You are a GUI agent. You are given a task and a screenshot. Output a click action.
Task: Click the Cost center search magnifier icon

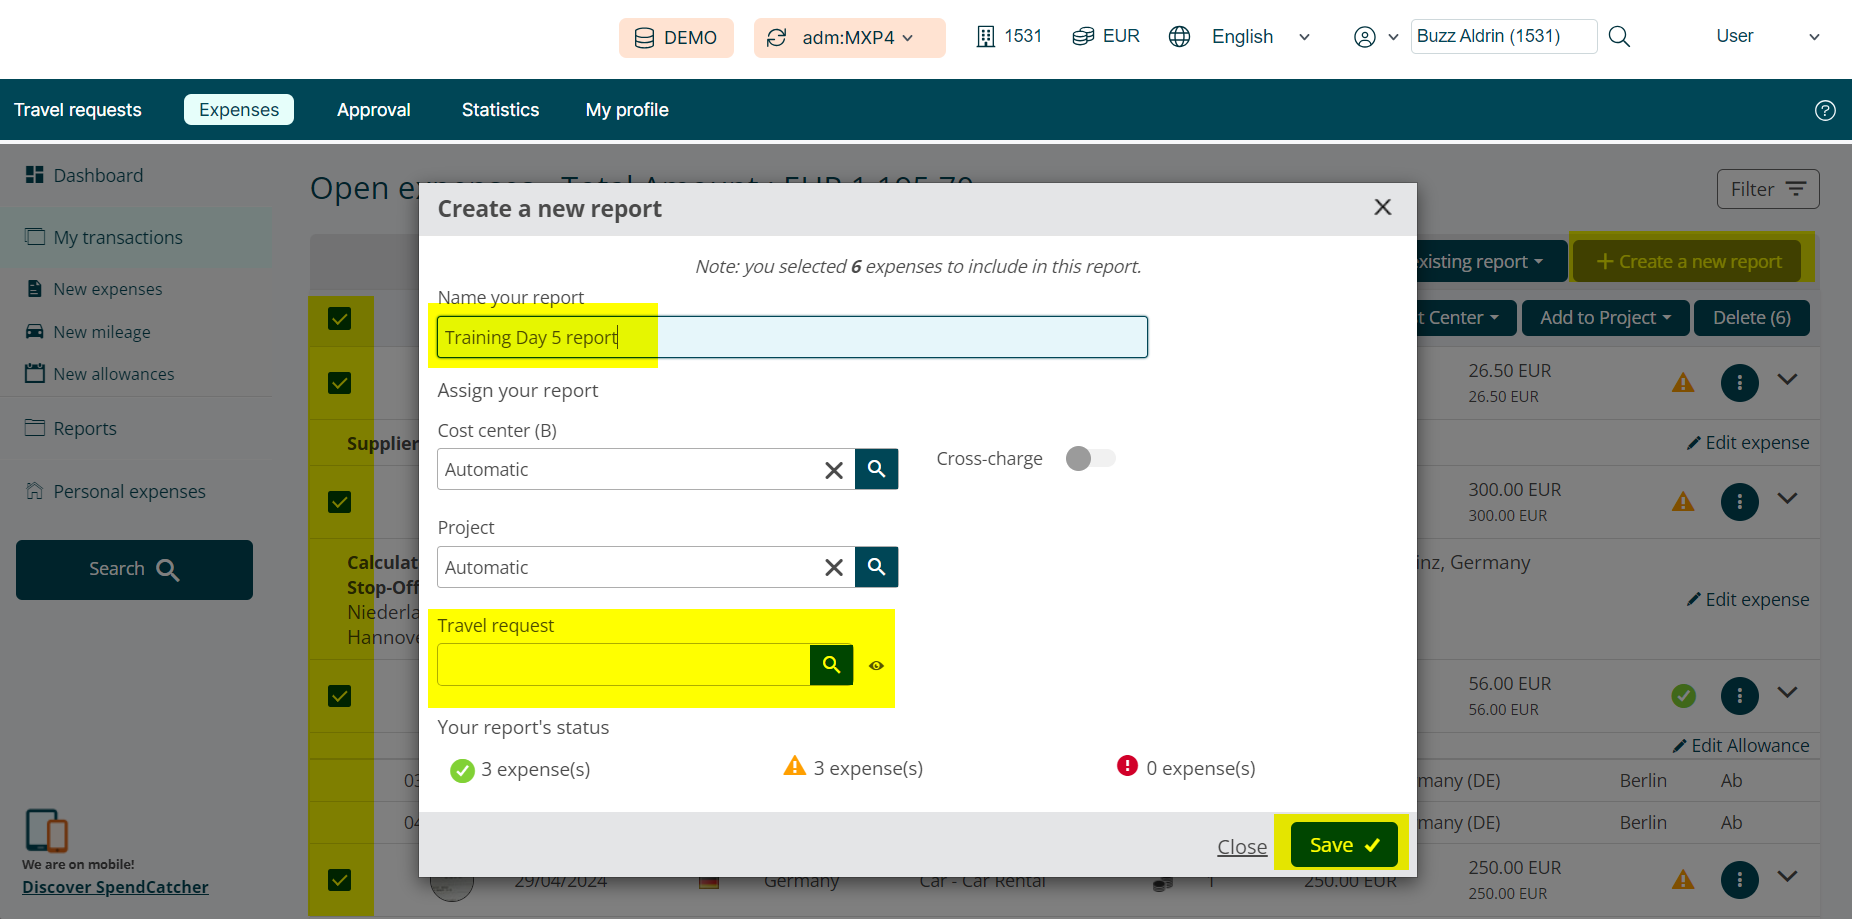876,469
